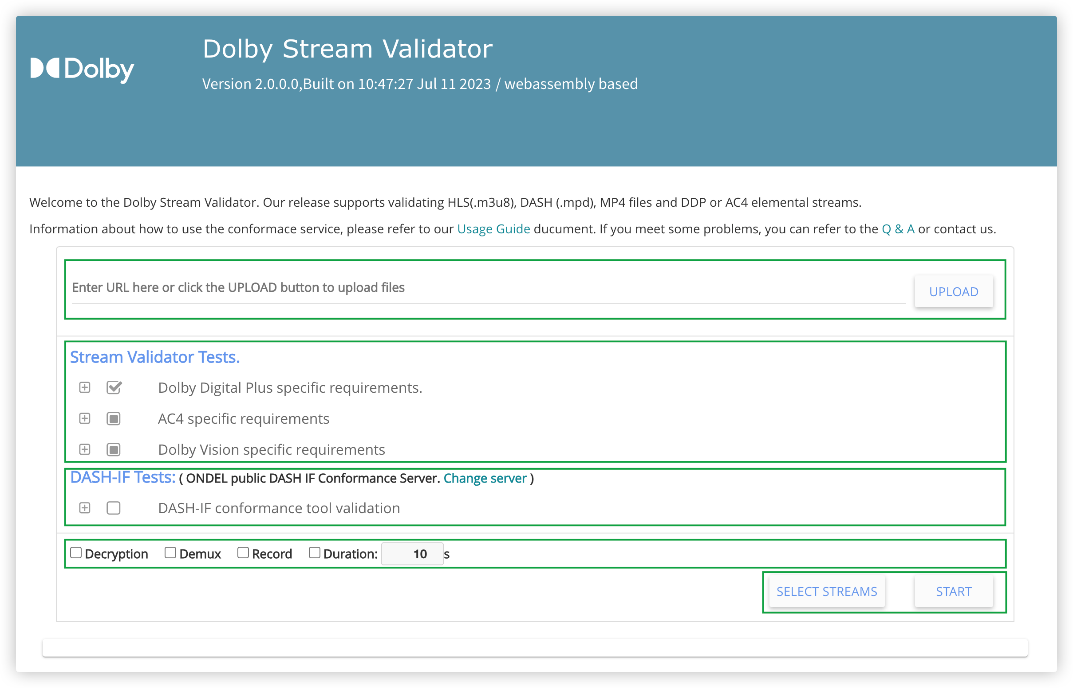Enable the Decryption option
The image size is (1073, 688).
coord(76,553)
